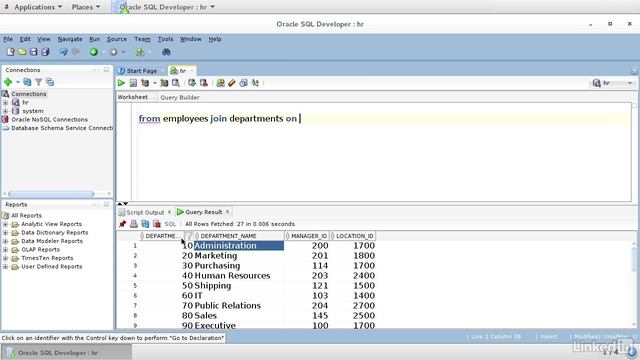Click the green Back navigation button
The width and height of the screenshot is (640, 360).
pyautogui.click(x=94, y=52)
